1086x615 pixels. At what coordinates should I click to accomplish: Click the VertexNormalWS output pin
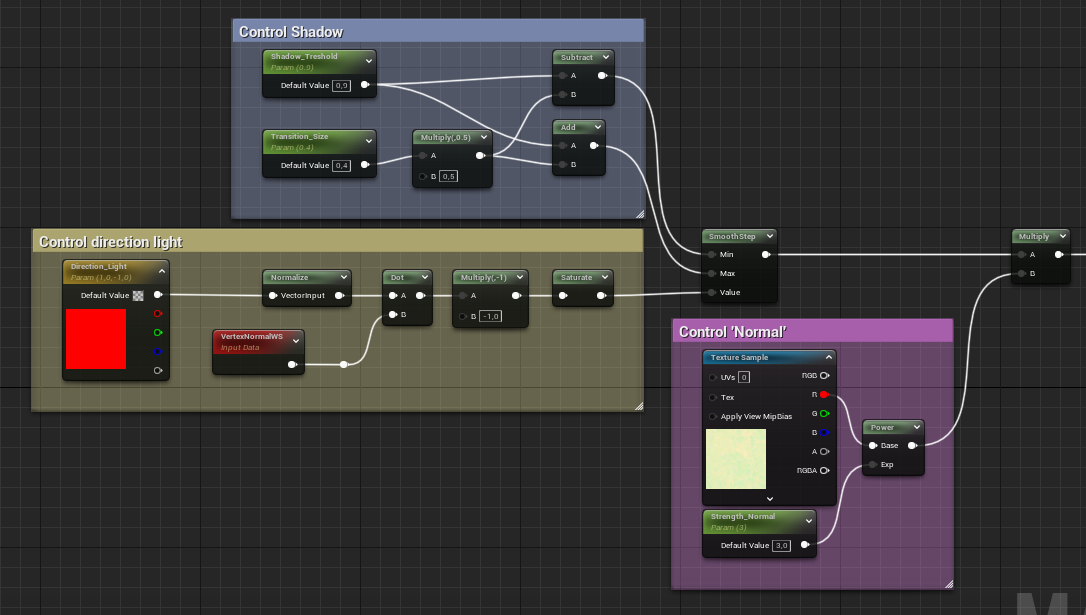(292, 365)
